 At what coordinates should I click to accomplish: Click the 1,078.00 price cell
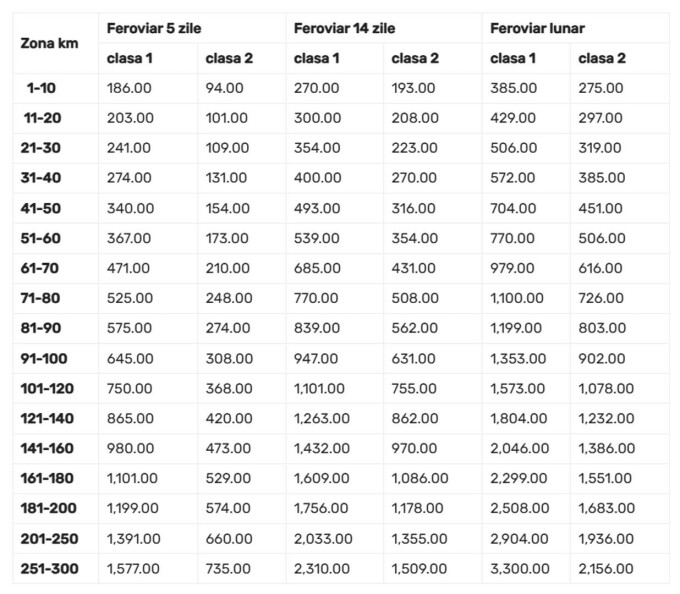click(x=606, y=388)
